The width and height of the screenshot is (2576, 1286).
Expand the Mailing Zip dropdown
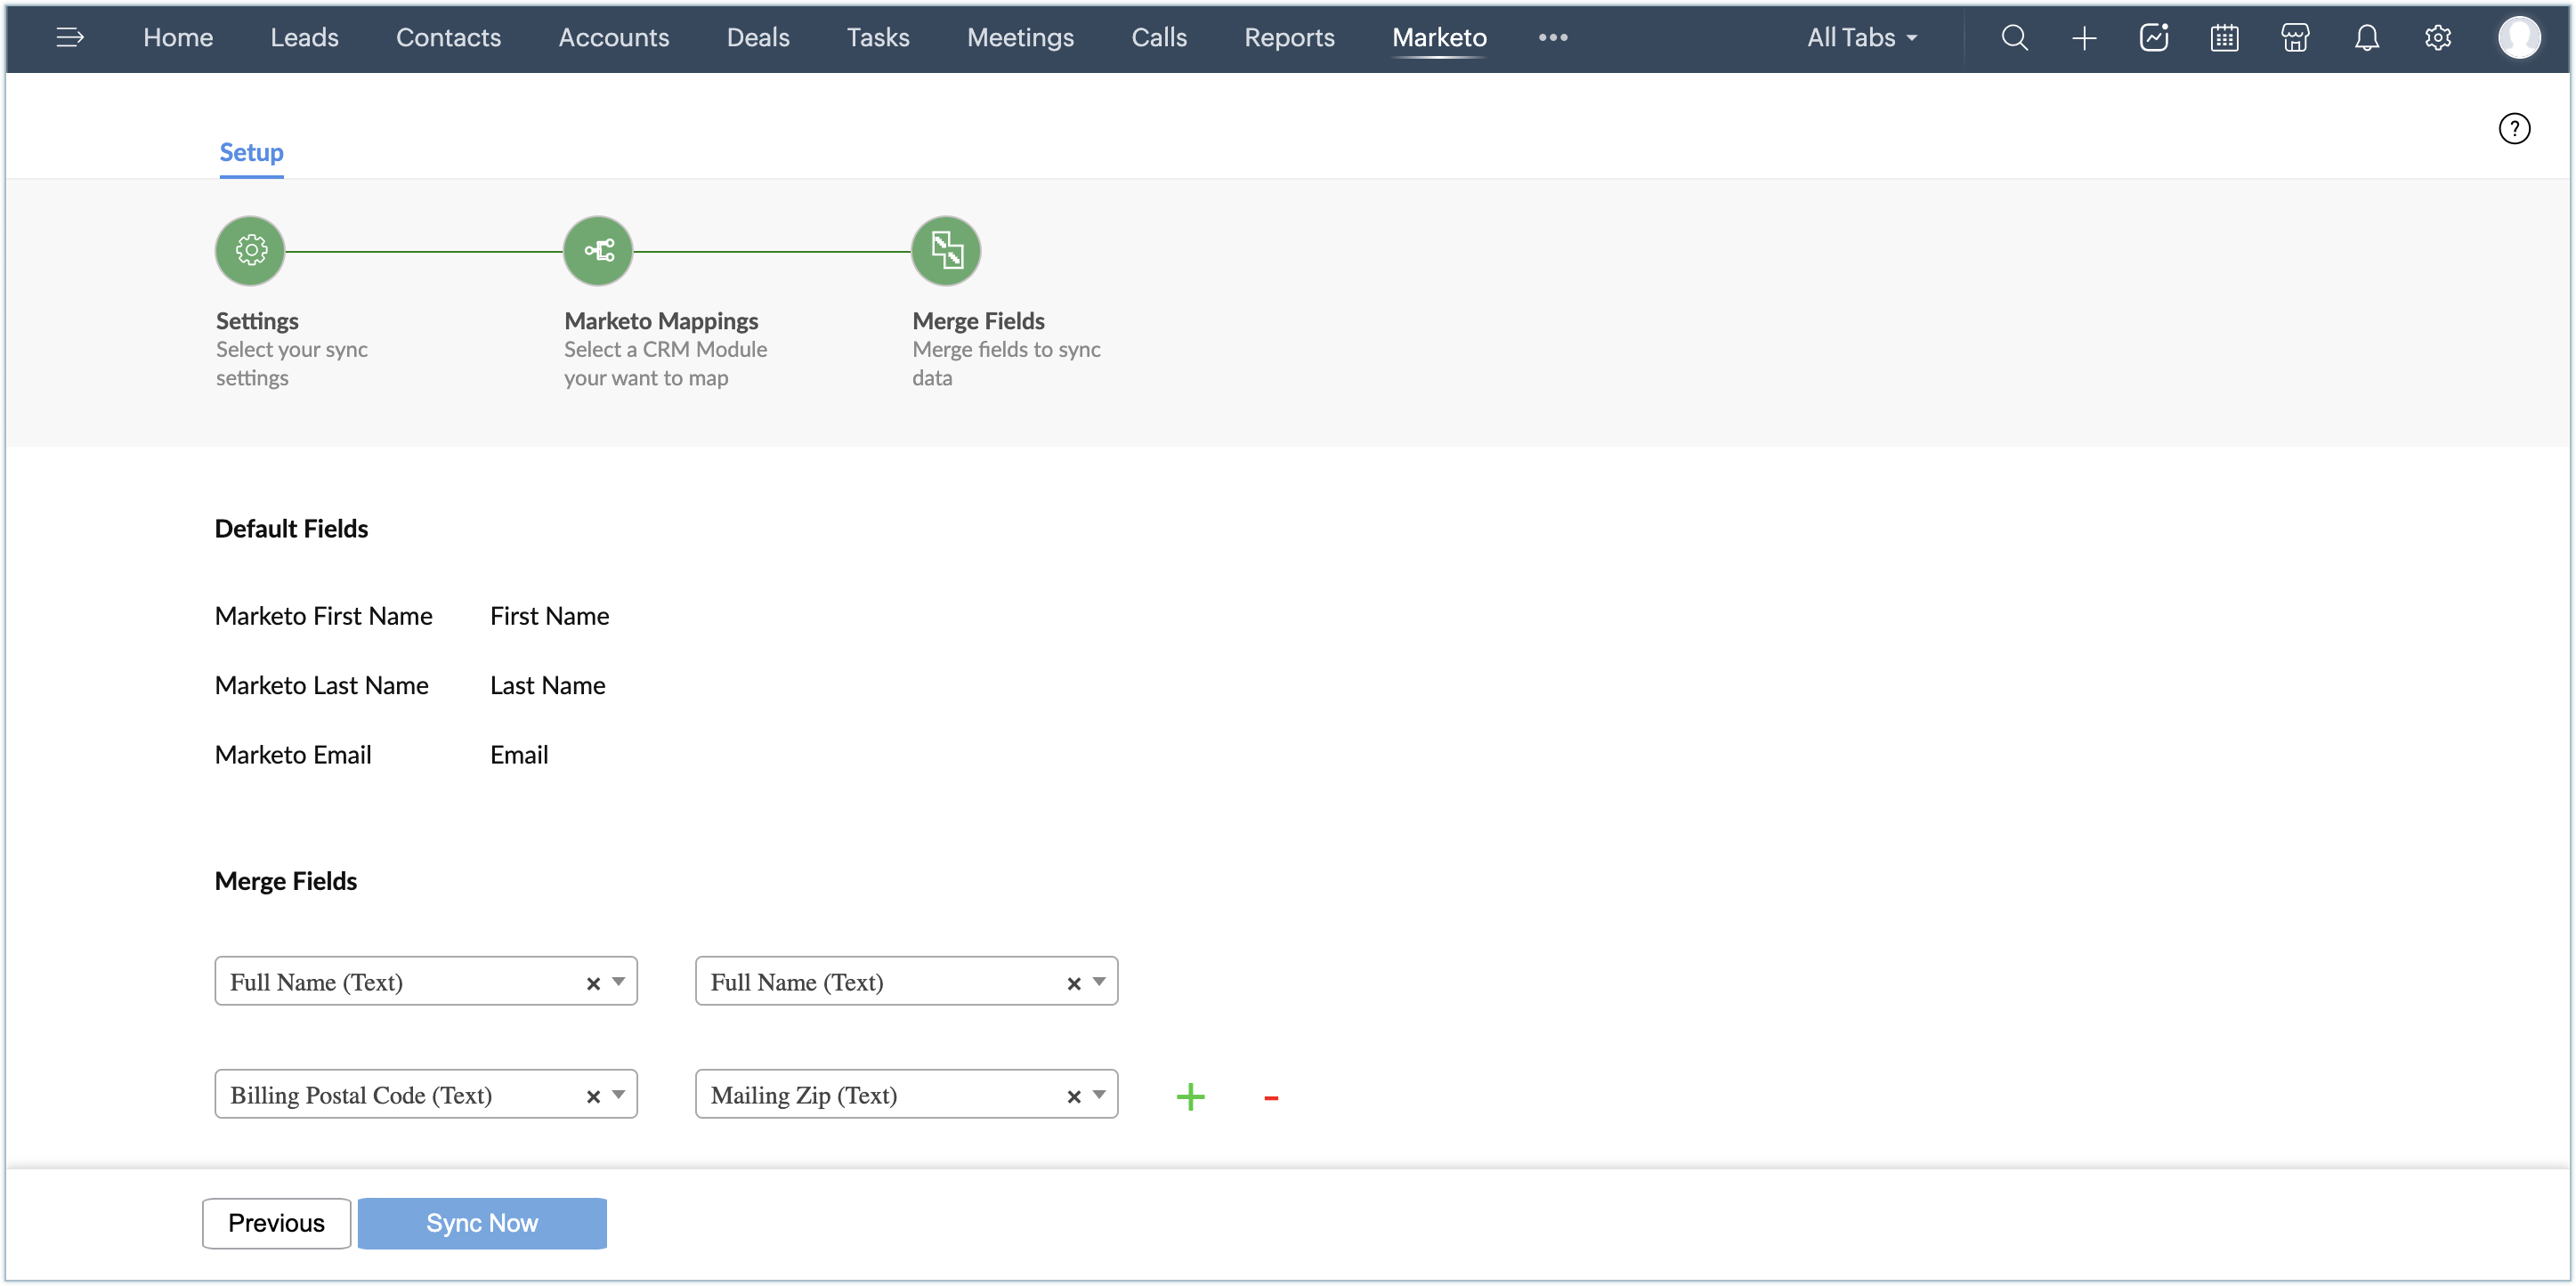point(1099,1094)
